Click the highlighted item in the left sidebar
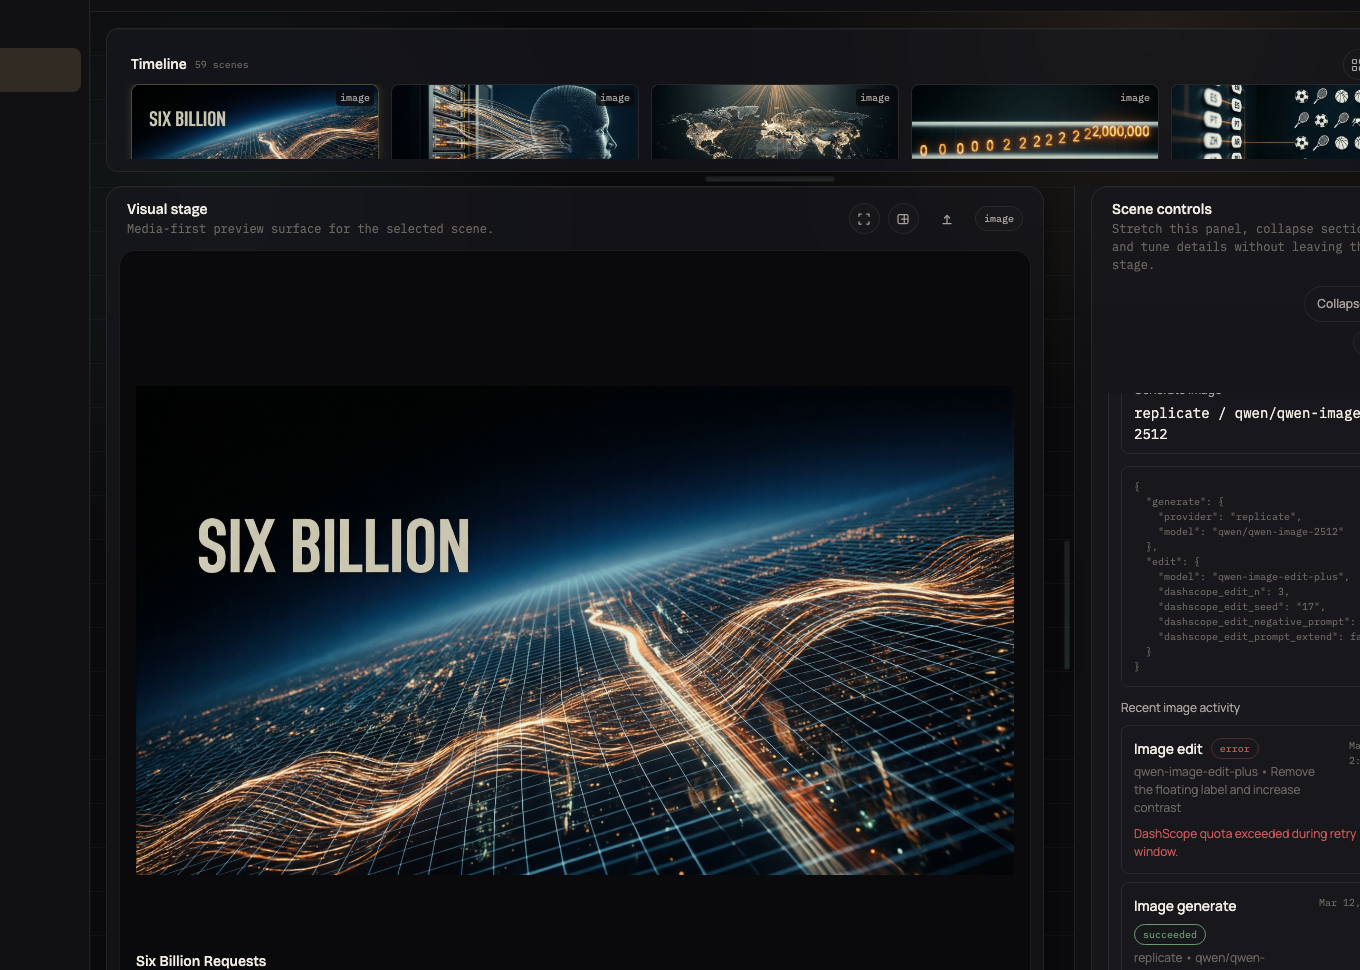 40,70
